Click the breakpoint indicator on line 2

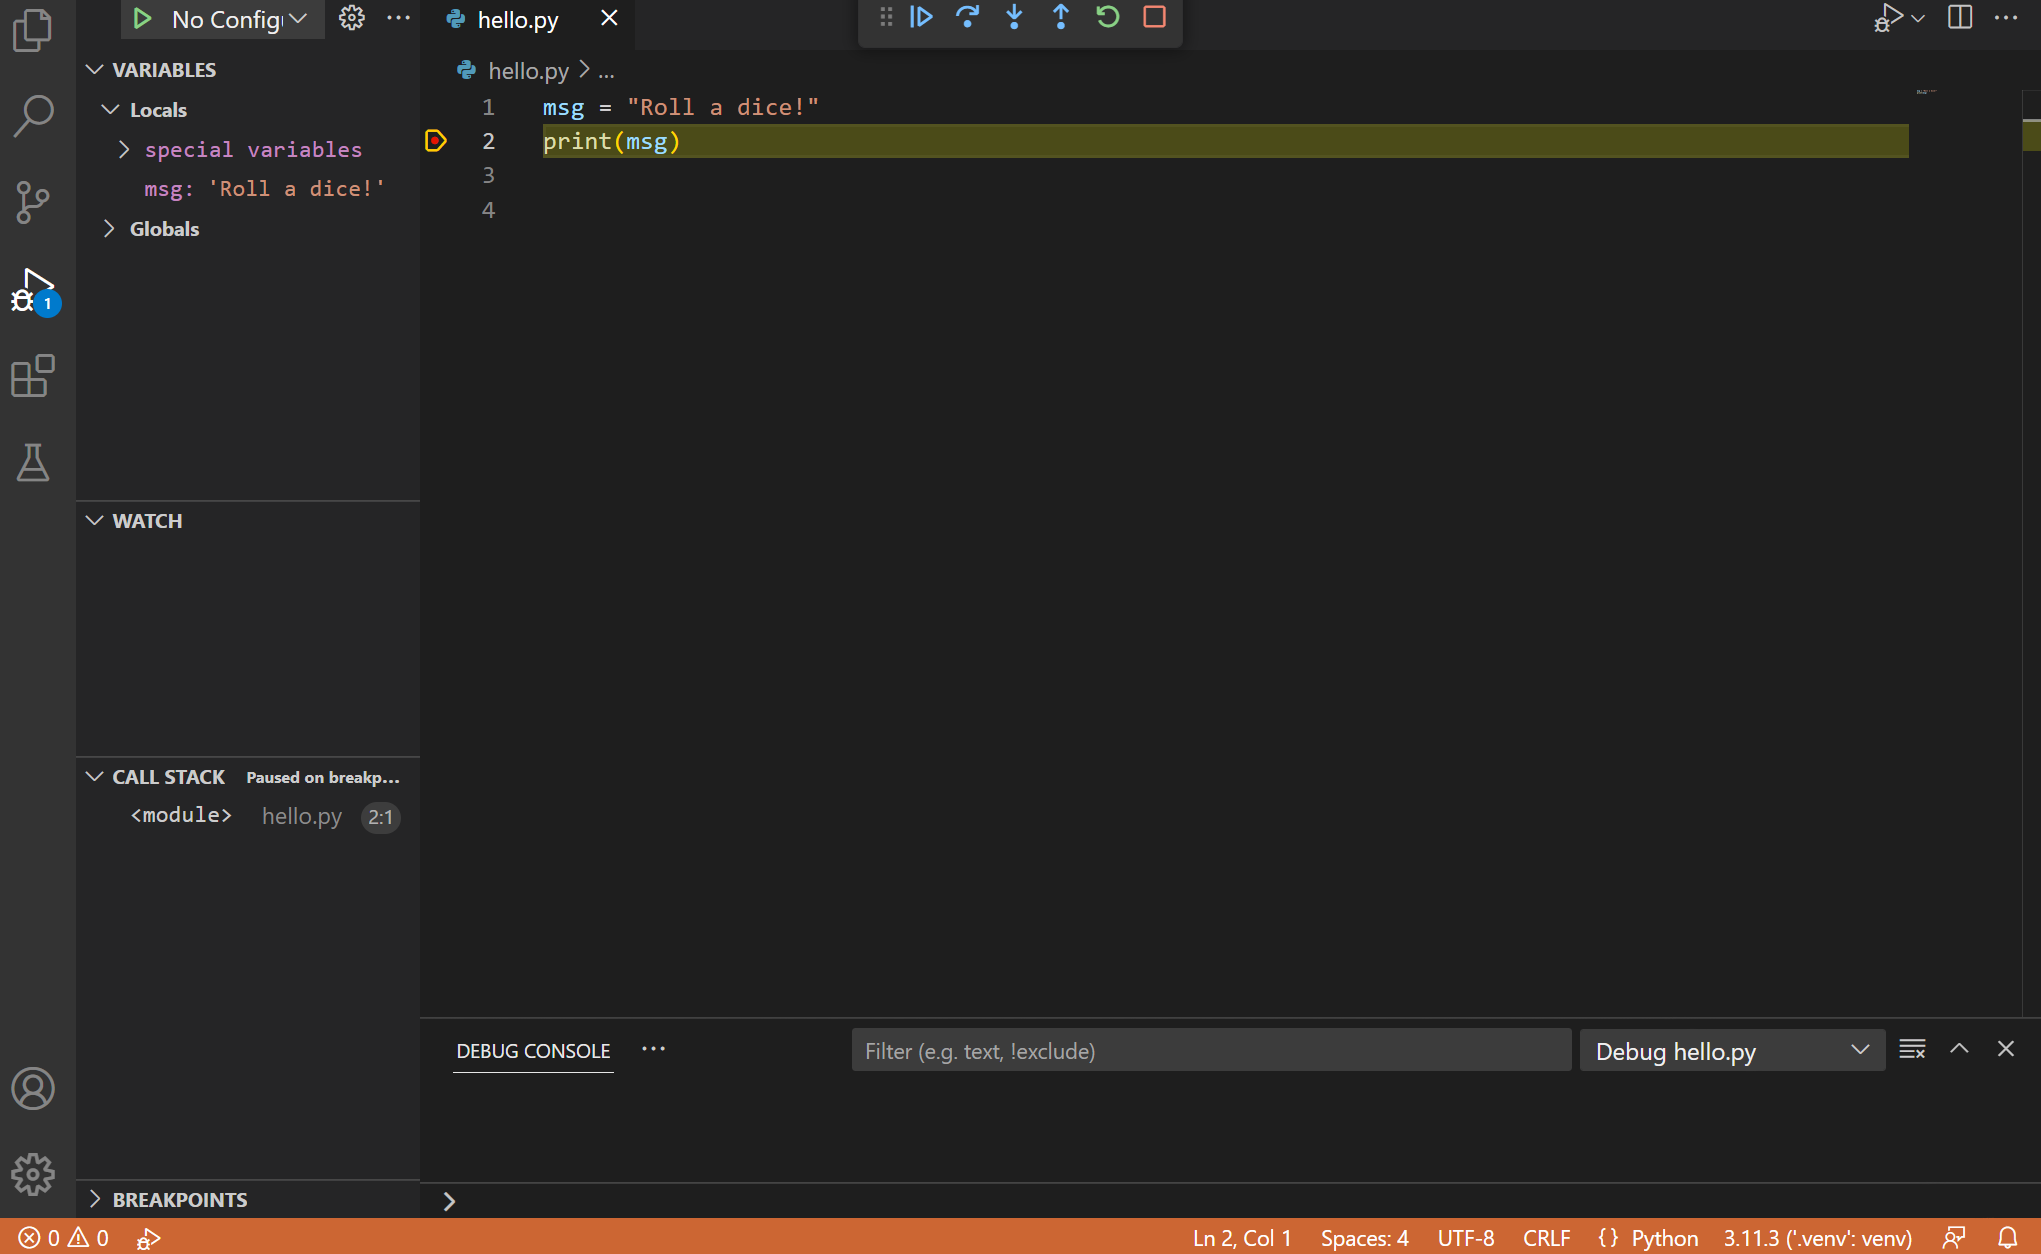pos(436,140)
